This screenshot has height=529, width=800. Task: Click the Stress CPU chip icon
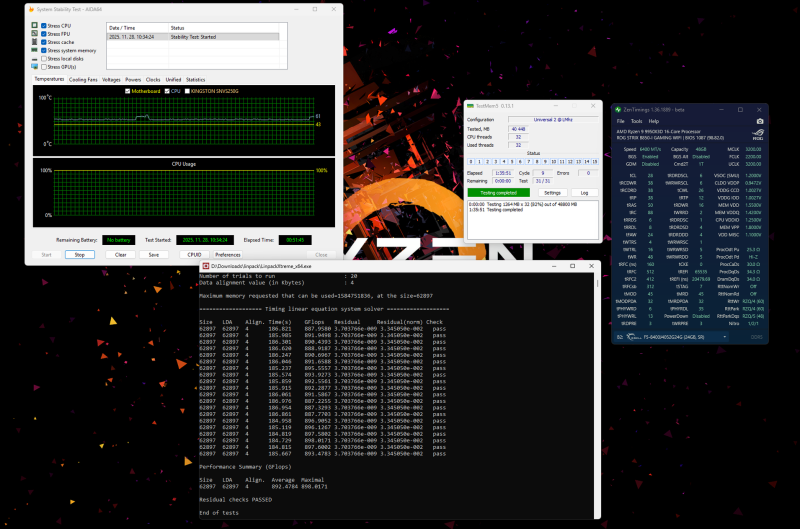(x=34, y=25)
